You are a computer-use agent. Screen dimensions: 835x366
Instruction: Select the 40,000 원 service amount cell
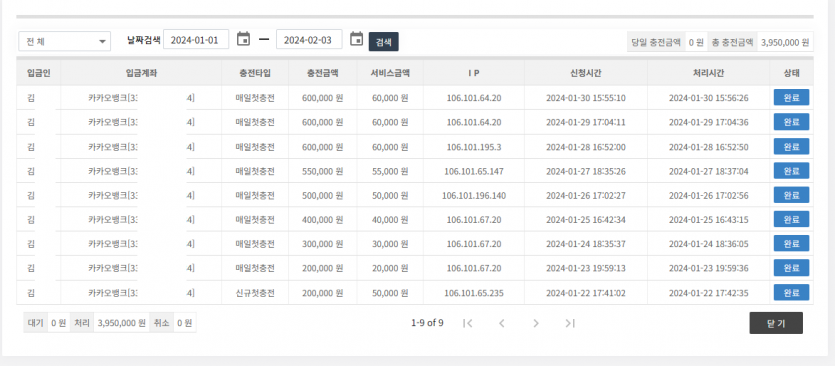[x=390, y=219]
